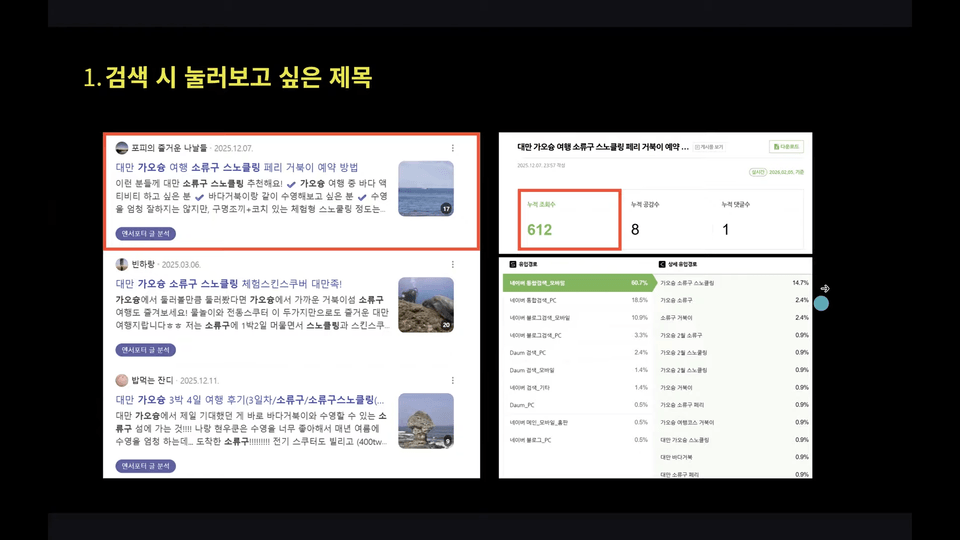Image resolution: width=960 pixels, height=540 pixels.
Task: Open the post titled 대만 가오슝 소류구 스노클링 체험스킨스쿠버 대만족!
Action: click(229, 283)
